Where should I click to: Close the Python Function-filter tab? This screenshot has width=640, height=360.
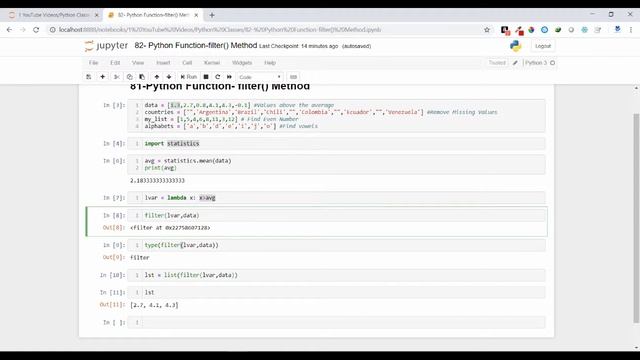point(196,15)
